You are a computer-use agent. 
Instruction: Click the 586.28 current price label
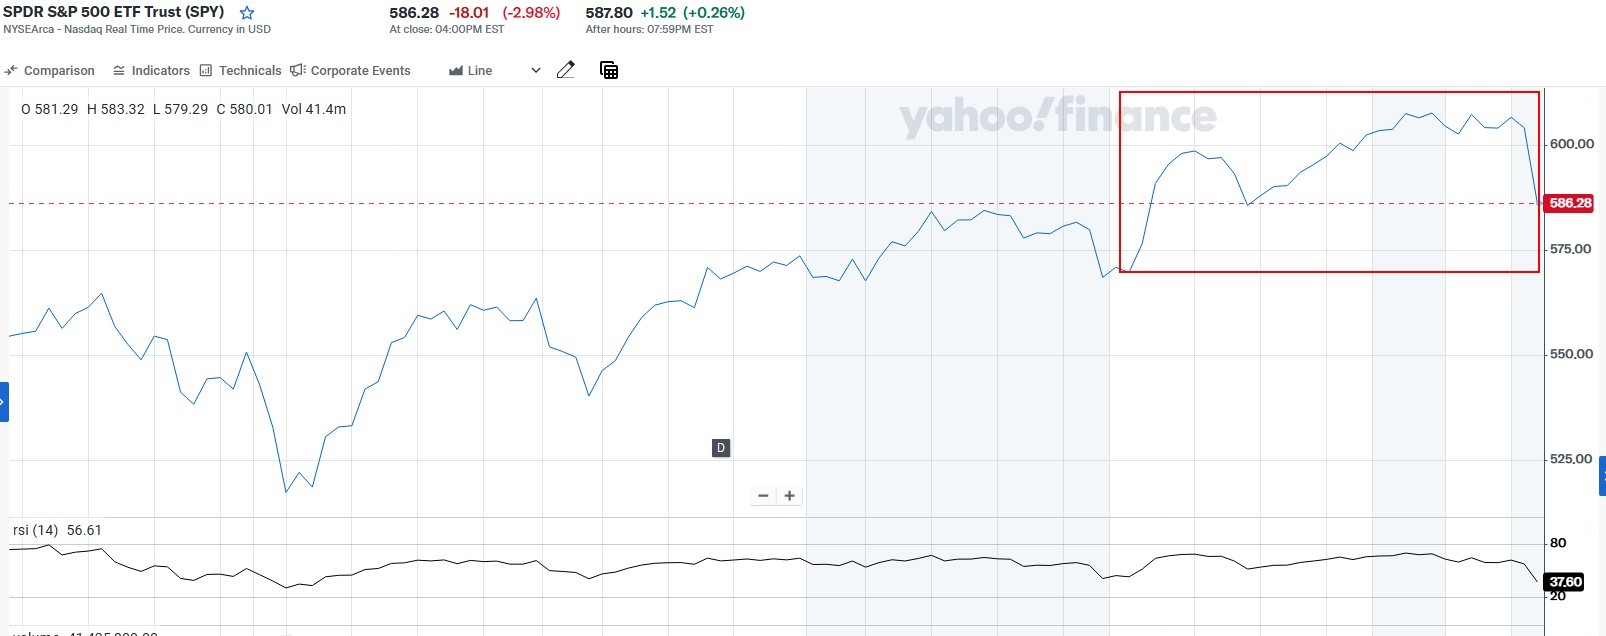tap(1569, 203)
